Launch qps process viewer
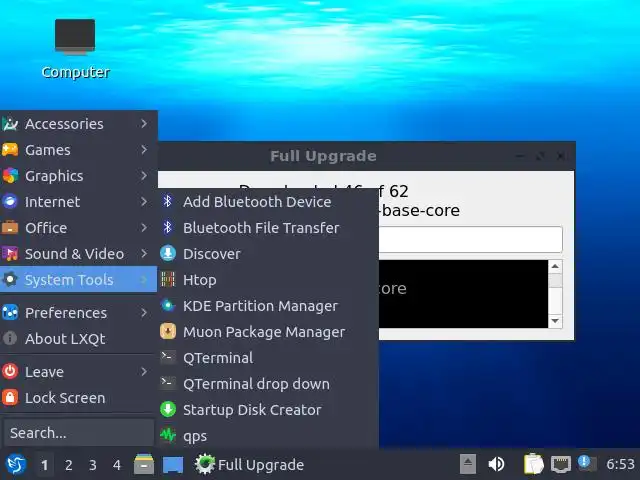This screenshot has height=480, width=640. (269, 436)
